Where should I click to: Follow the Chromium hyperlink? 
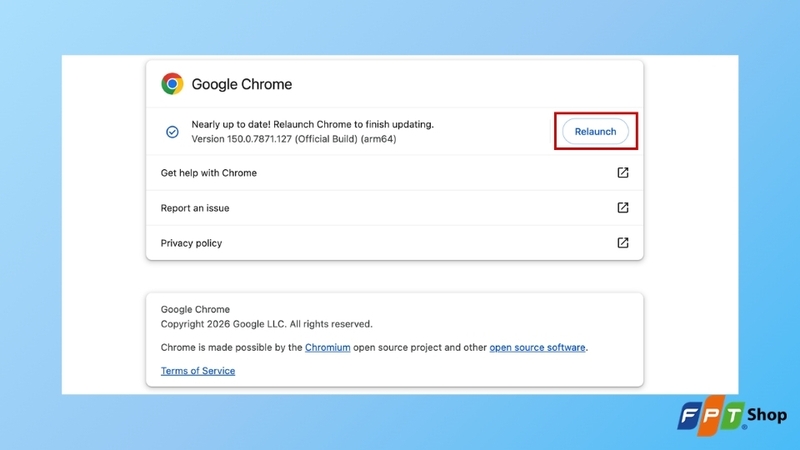point(328,347)
